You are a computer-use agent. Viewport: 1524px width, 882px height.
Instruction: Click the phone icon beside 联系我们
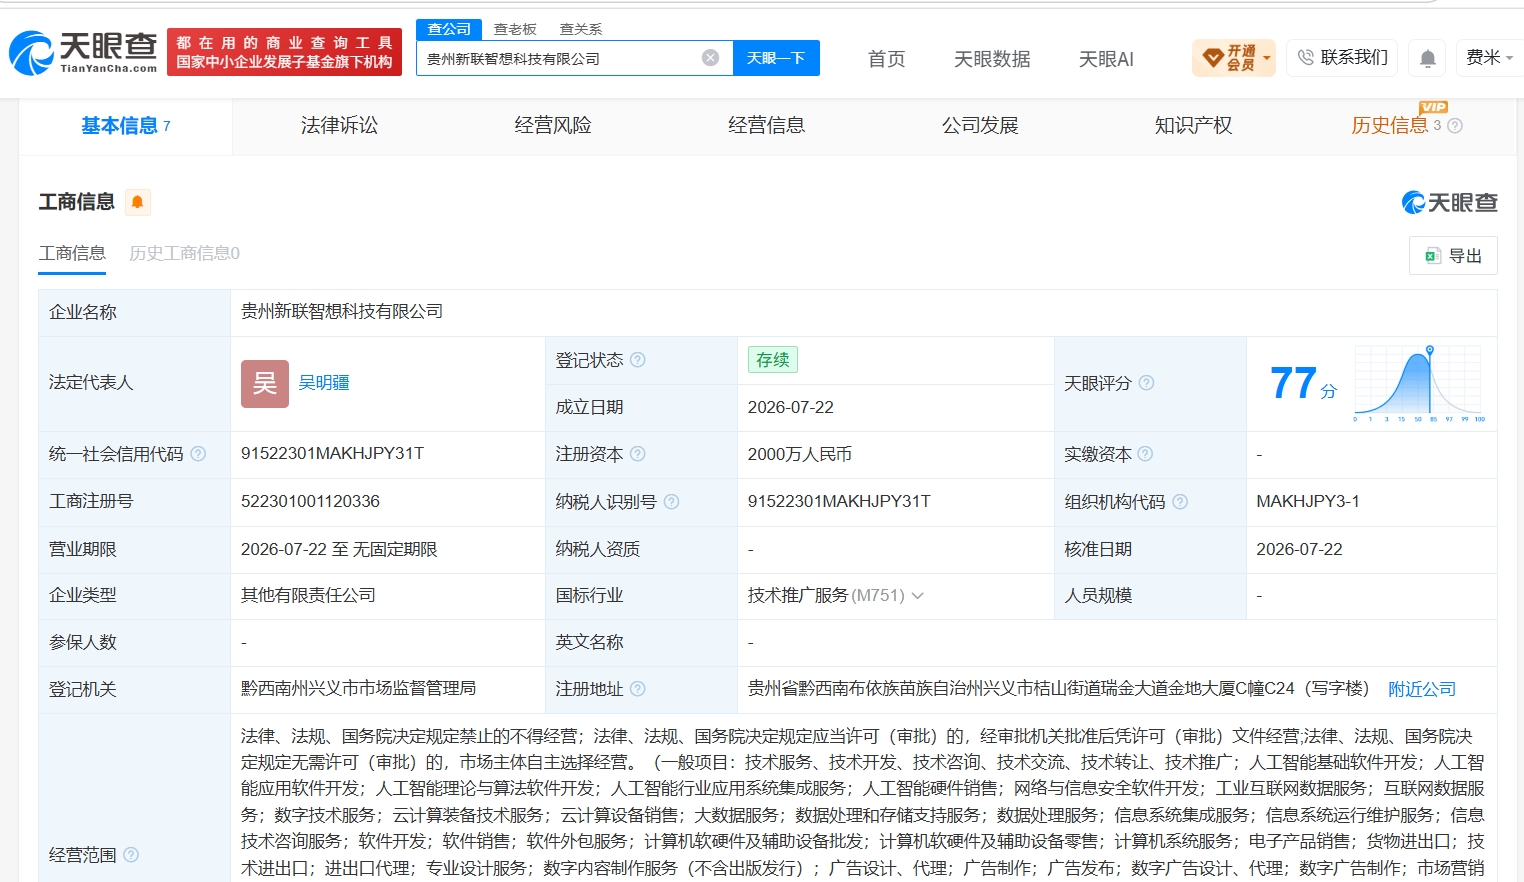click(x=1305, y=58)
